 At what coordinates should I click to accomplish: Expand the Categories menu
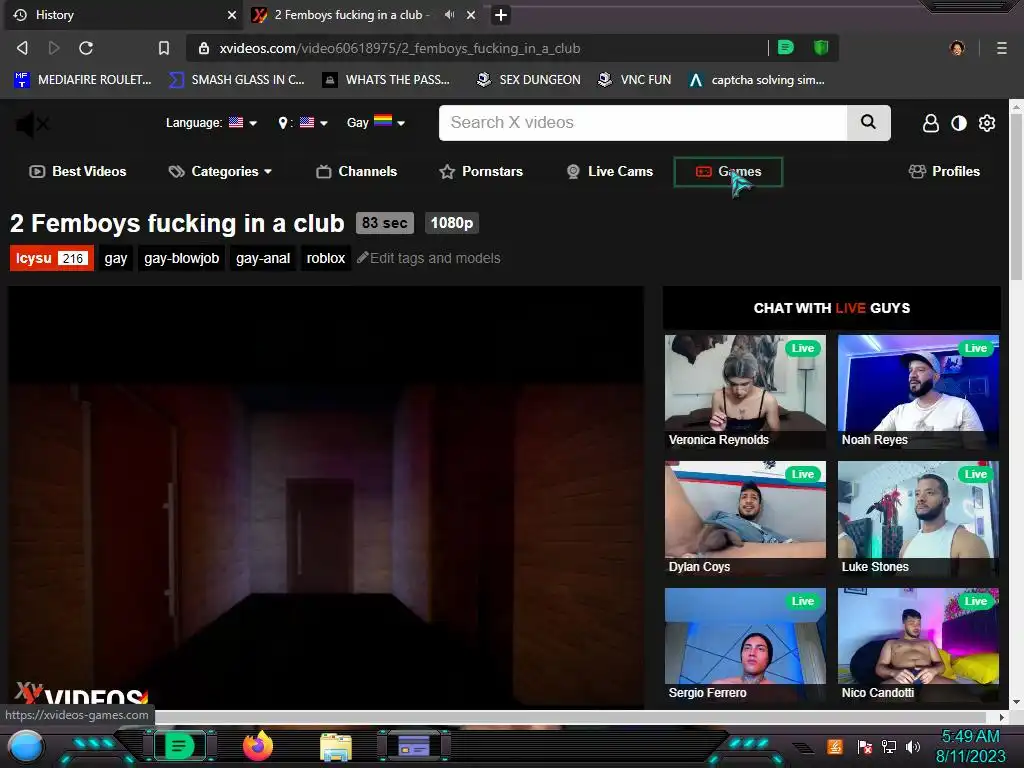pyautogui.click(x=220, y=172)
